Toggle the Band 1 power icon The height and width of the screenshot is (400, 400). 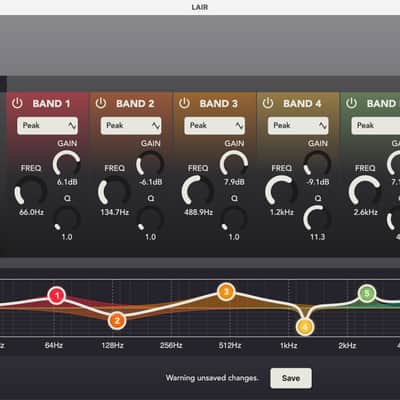click(x=17, y=103)
